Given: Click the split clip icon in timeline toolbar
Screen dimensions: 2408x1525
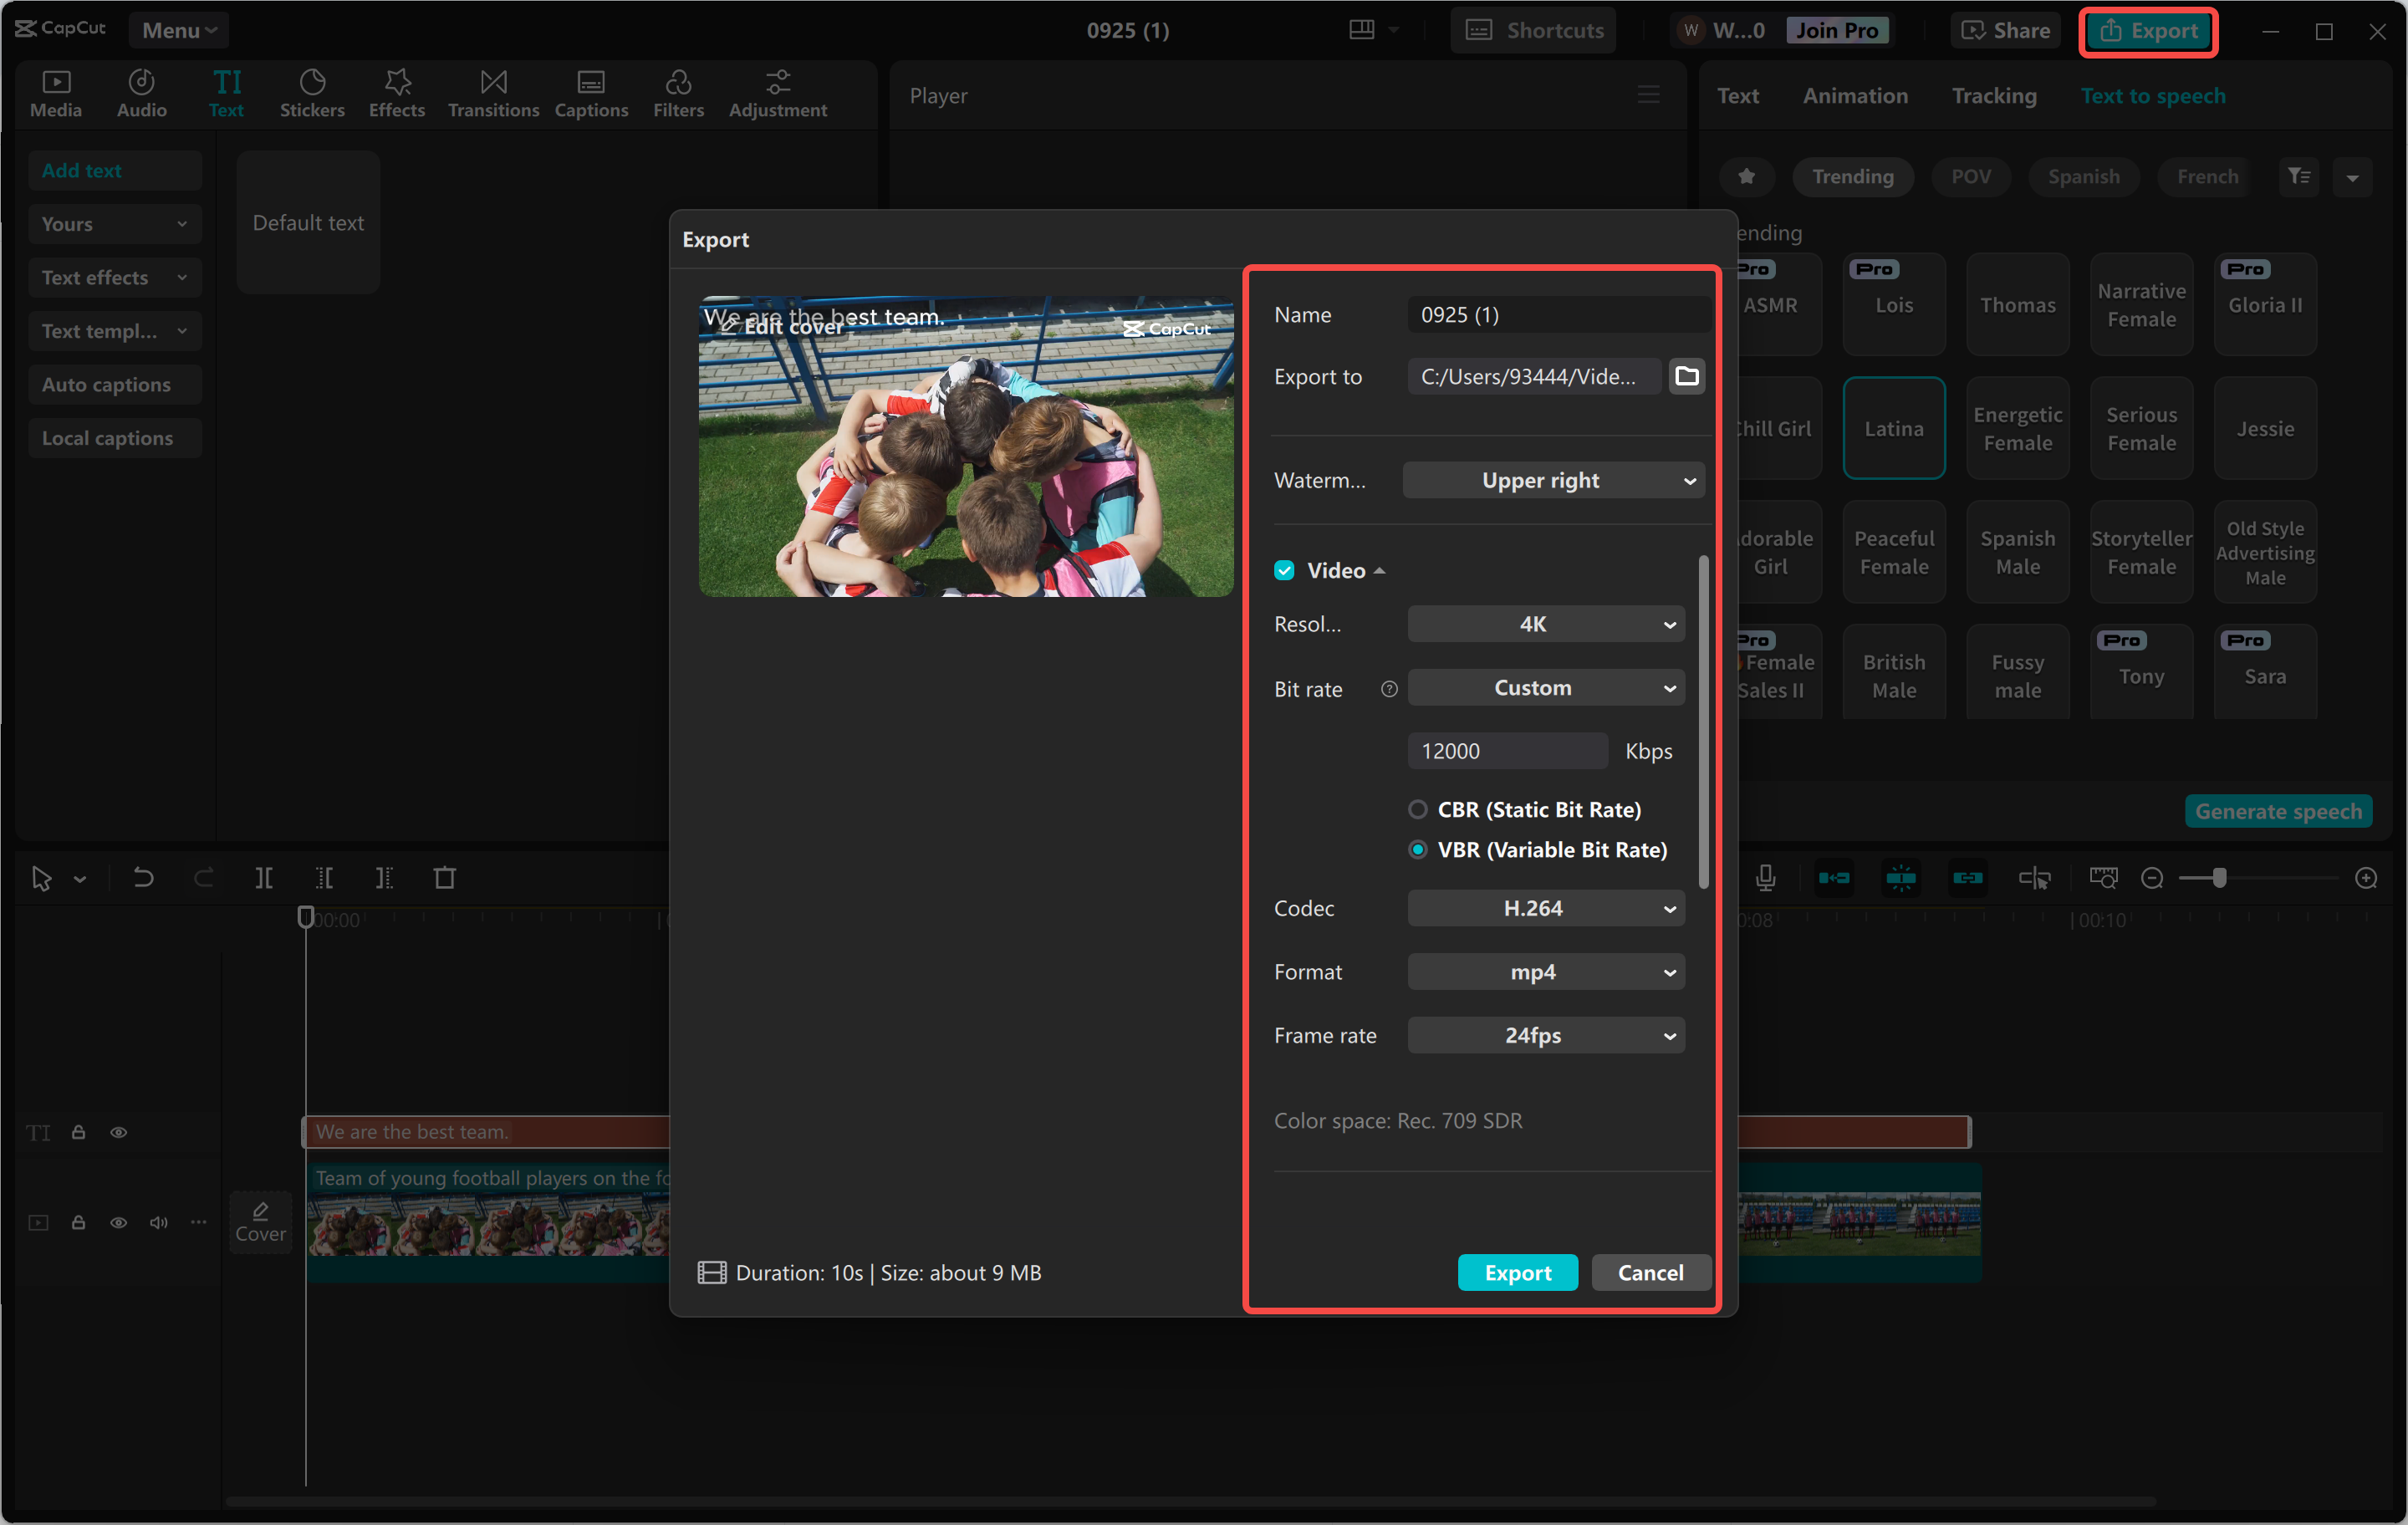Looking at the screenshot, I should 264,878.
